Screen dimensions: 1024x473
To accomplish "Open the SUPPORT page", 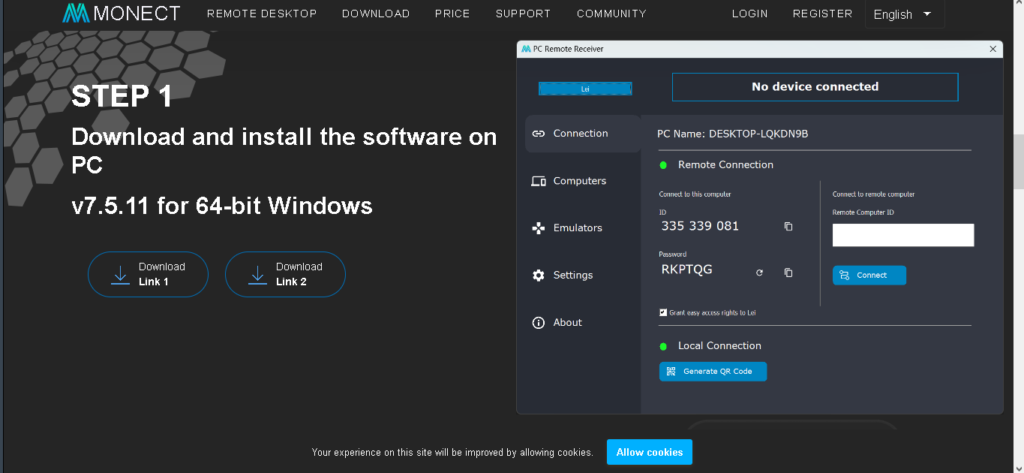I will click(x=523, y=14).
